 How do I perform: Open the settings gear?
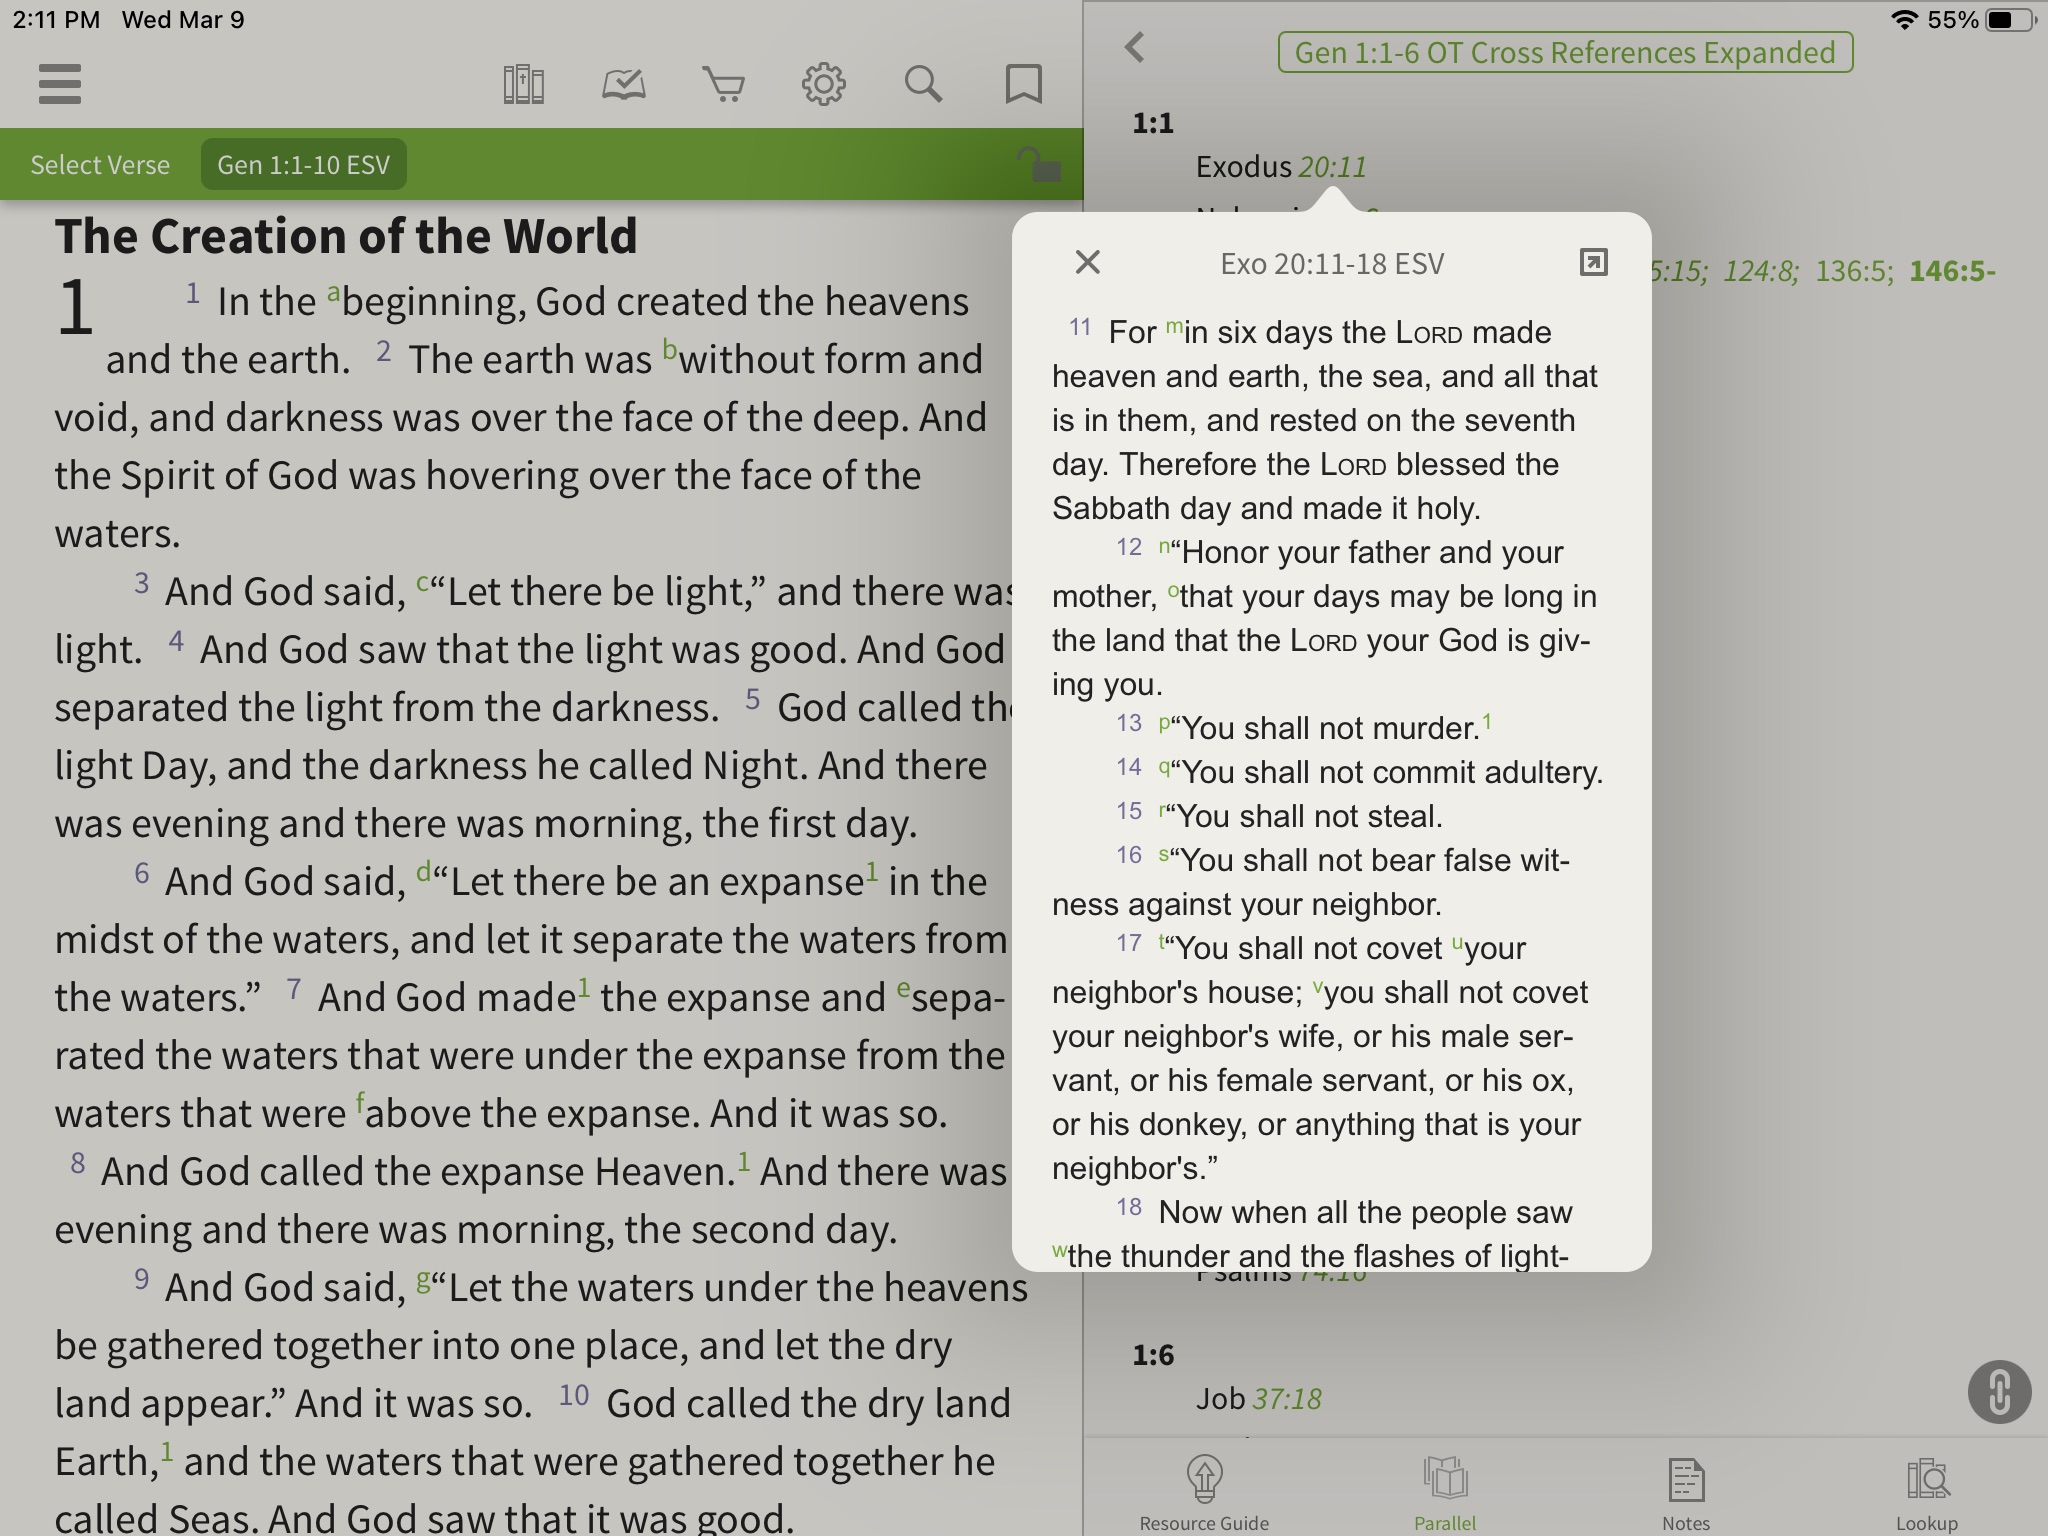click(823, 84)
